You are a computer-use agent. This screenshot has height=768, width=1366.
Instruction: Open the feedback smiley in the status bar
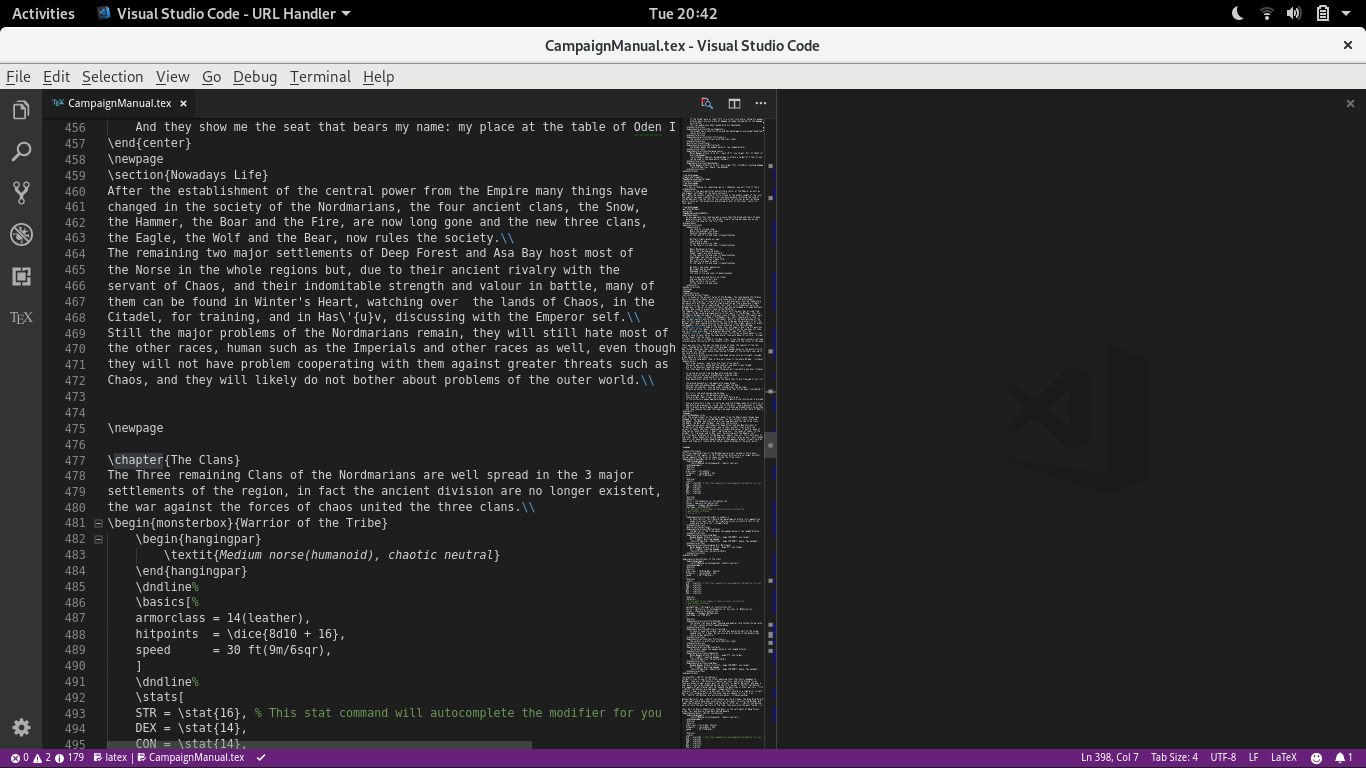tap(1318, 757)
